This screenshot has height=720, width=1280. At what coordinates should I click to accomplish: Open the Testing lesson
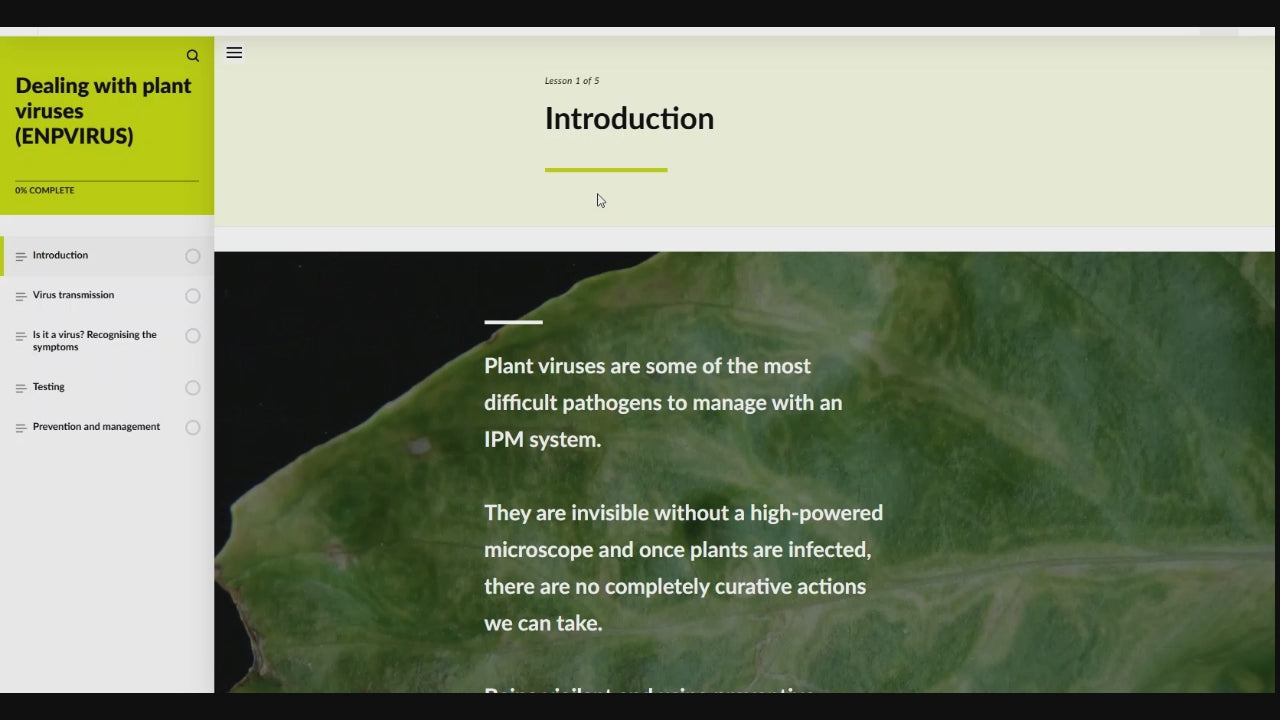tap(48, 387)
